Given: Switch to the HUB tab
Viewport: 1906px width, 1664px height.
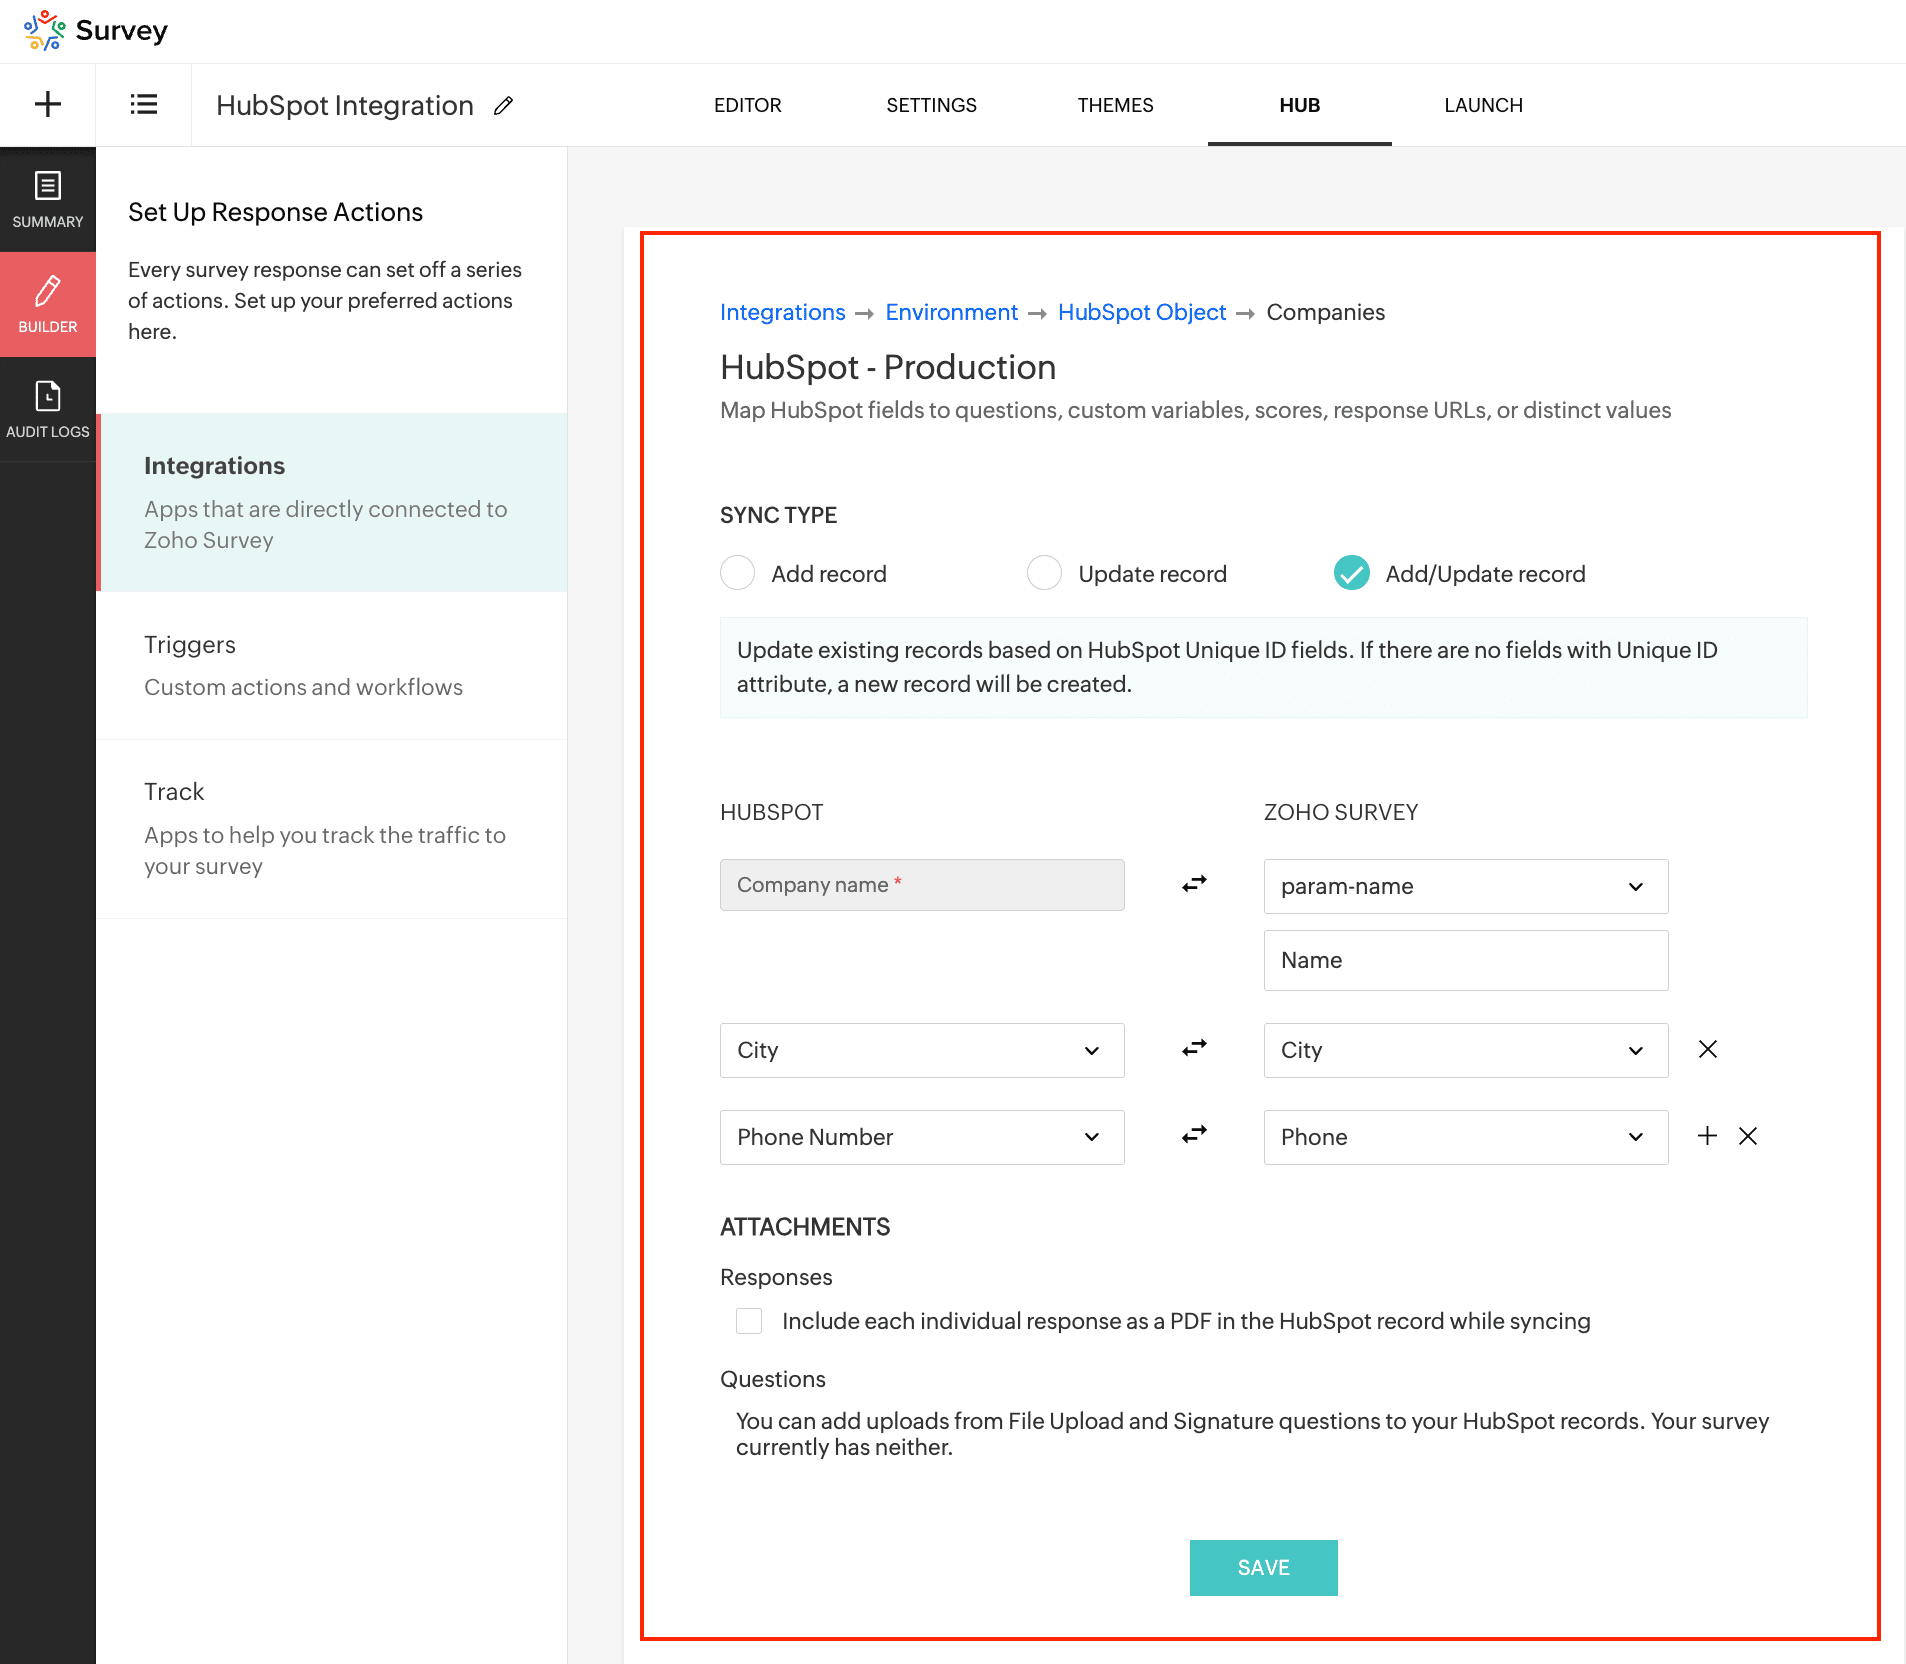Looking at the screenshot, I should [x=1299, y=105].
